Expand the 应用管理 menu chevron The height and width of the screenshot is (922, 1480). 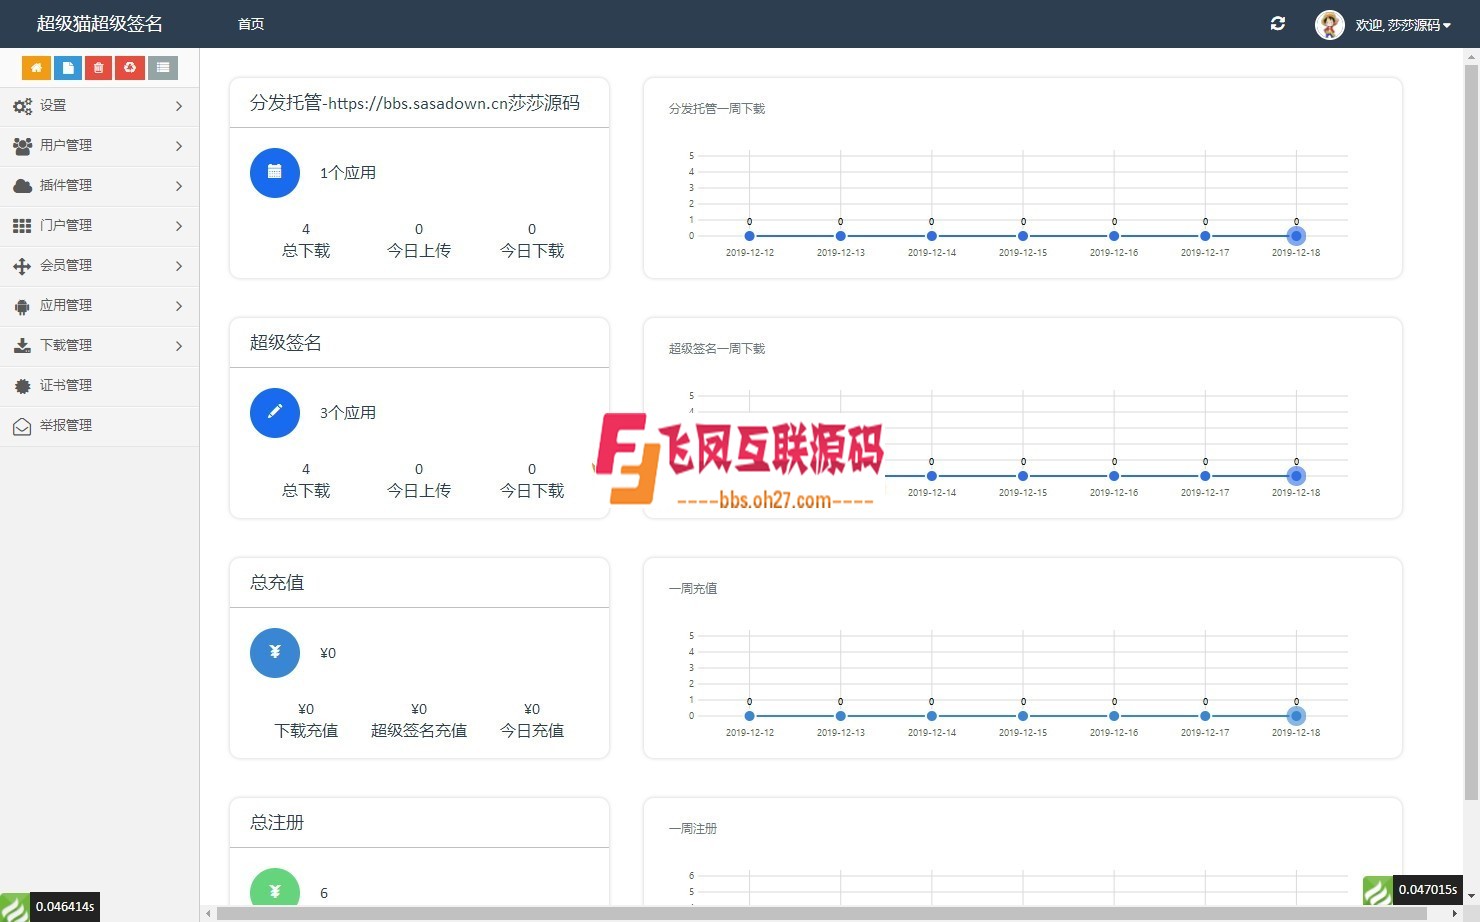click(x=179, y=306)
